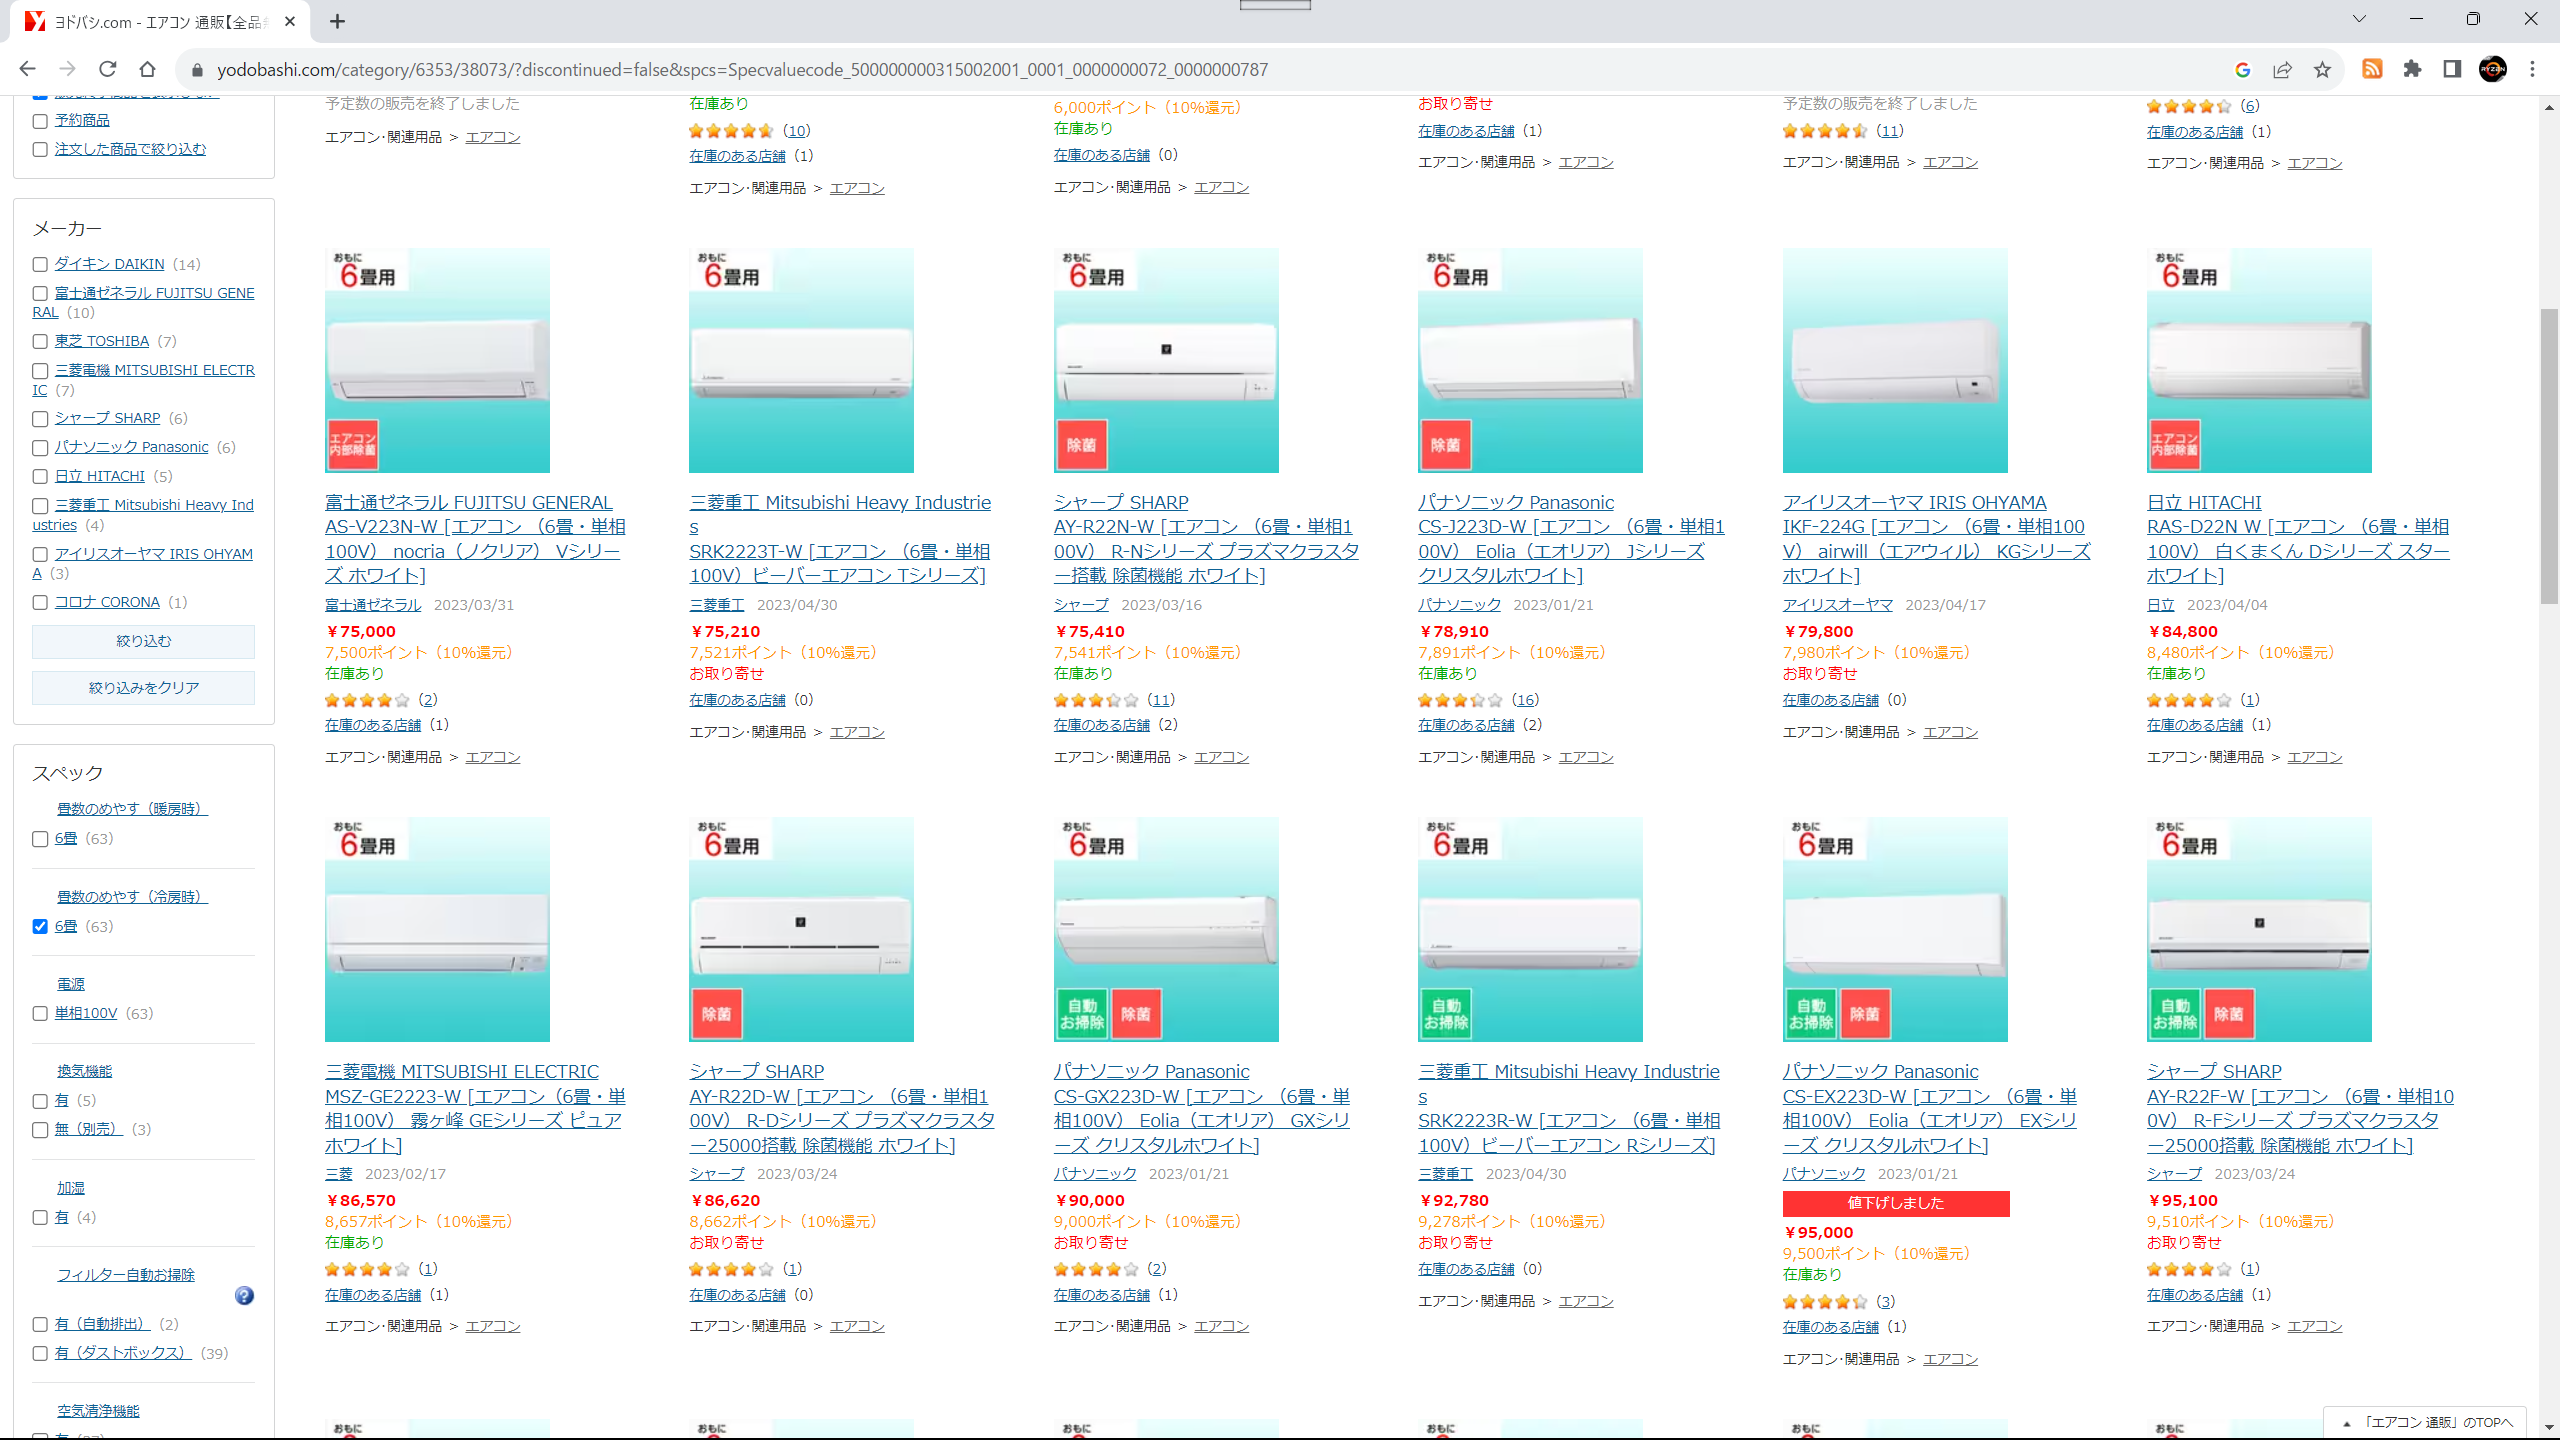Viewport: 2560px width, 1440px height.
Task: Click the browser address bar URL
Action: tap(742, 70)
